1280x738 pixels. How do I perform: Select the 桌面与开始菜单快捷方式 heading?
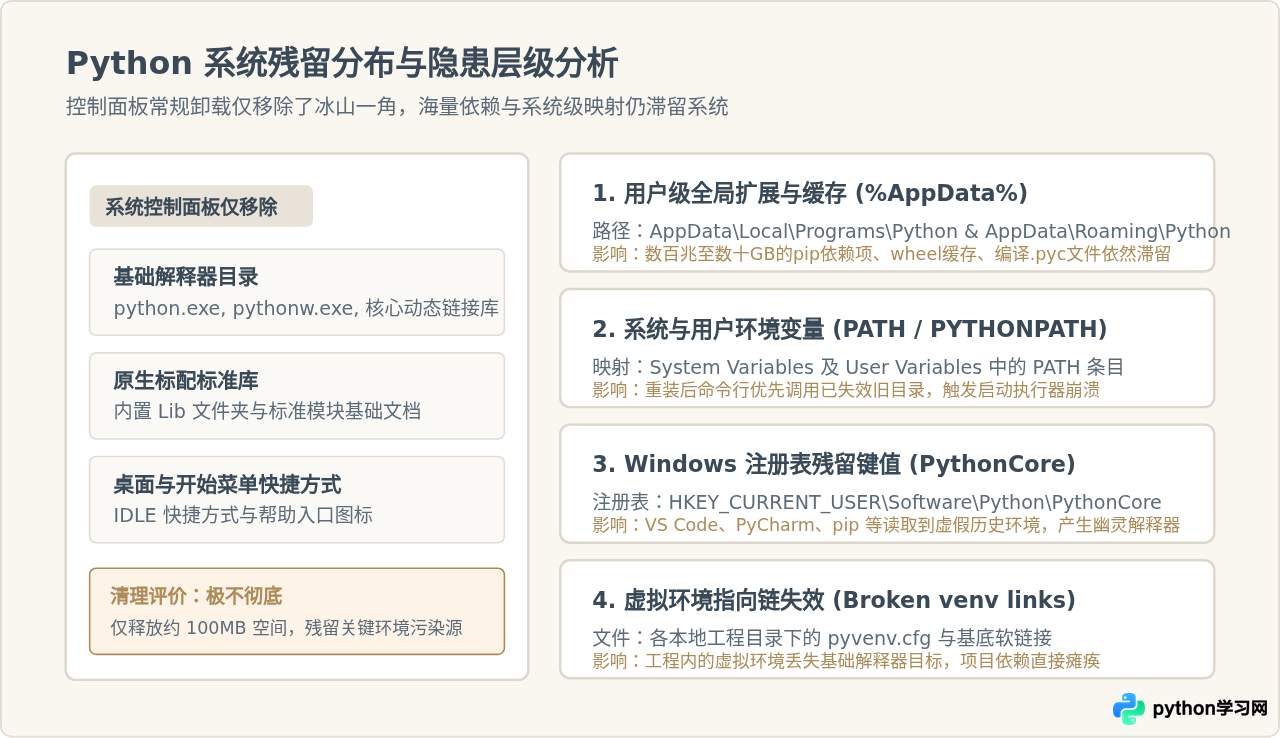[x=227, y=485]
